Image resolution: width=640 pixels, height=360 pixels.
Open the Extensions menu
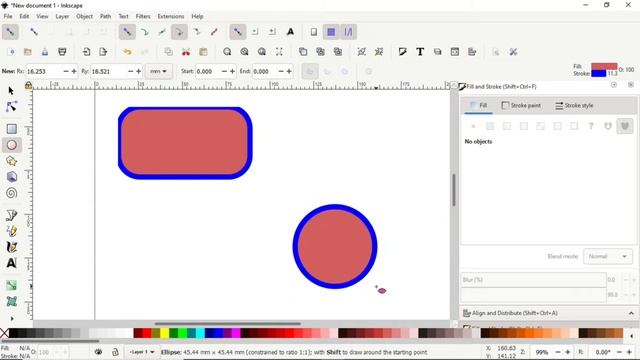click(171, 16)
